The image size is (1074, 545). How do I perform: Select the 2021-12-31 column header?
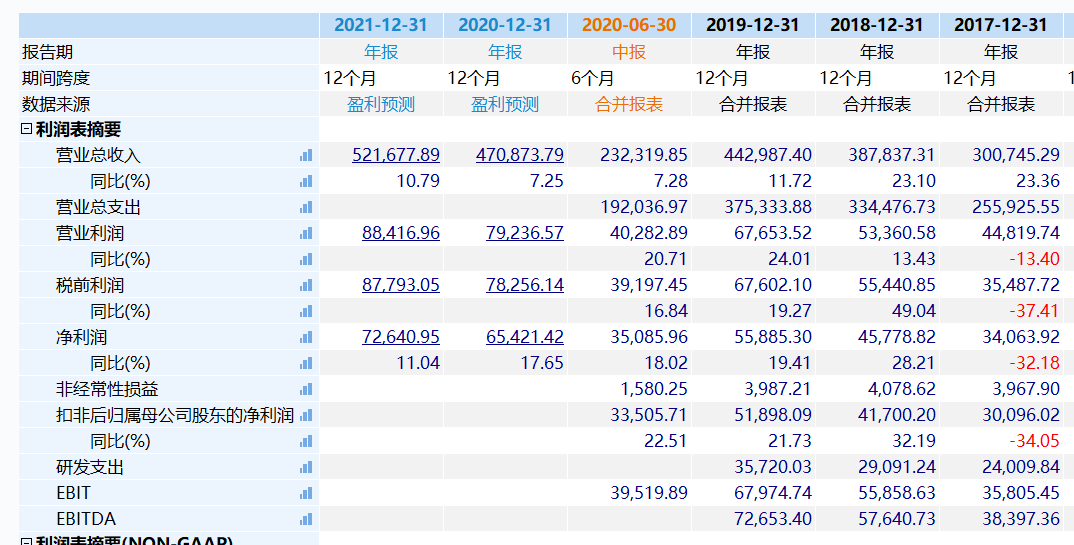coord(381,25)
